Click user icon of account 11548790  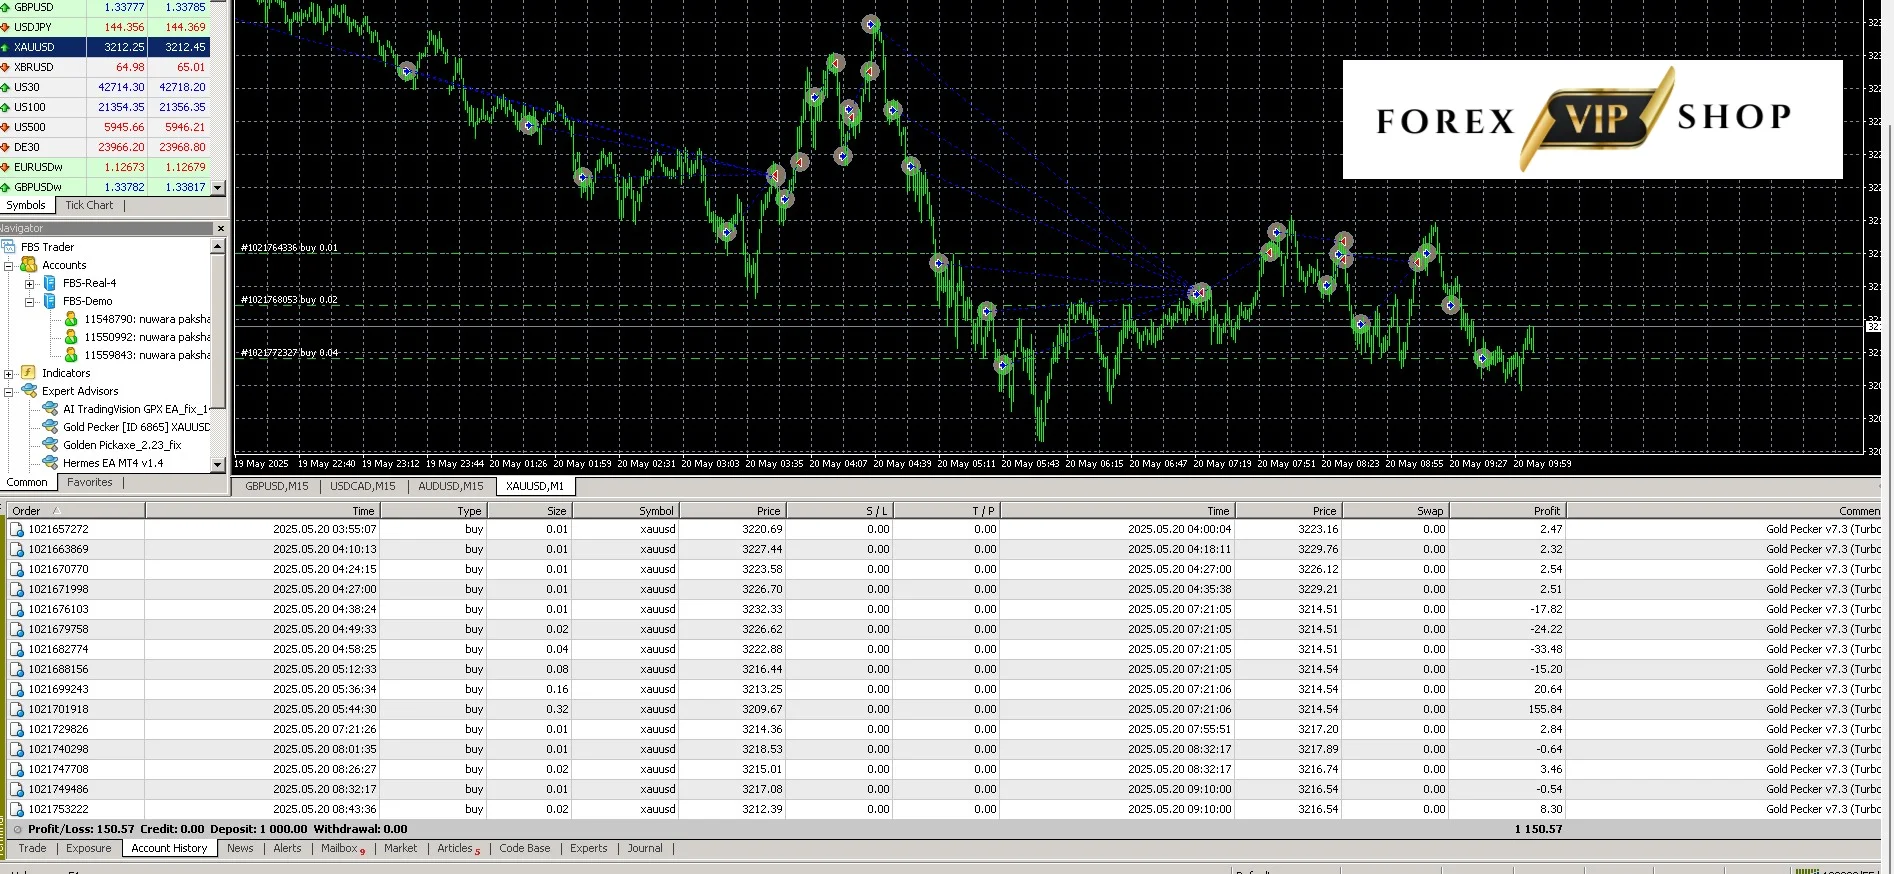click(x=71, y=319)
